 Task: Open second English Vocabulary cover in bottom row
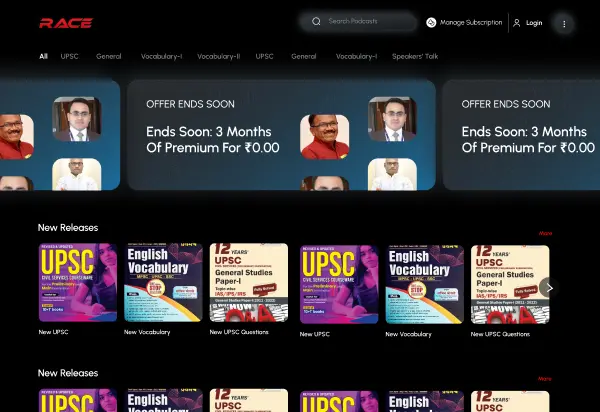pos(425,401)
